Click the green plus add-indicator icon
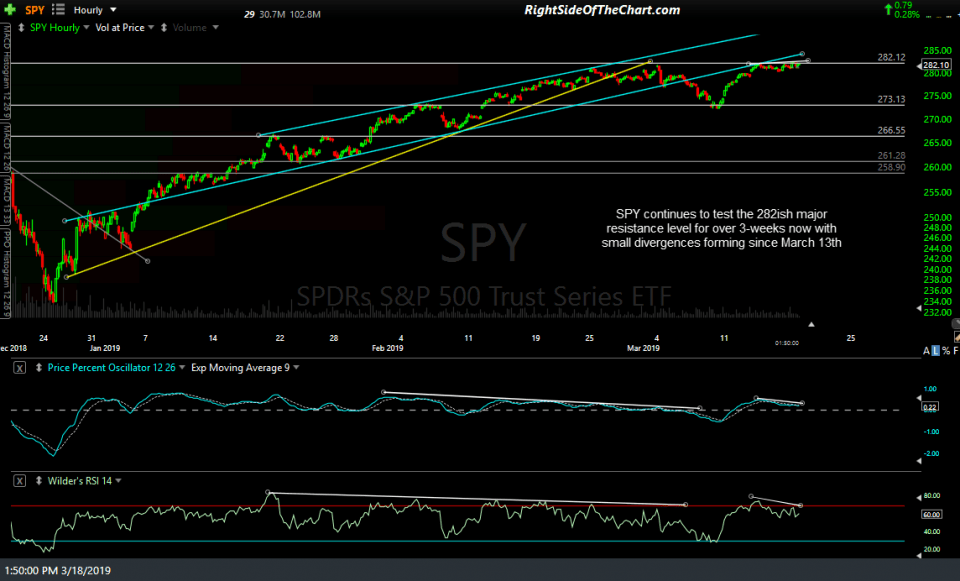The image size is (960, 581). click(10, 10)
